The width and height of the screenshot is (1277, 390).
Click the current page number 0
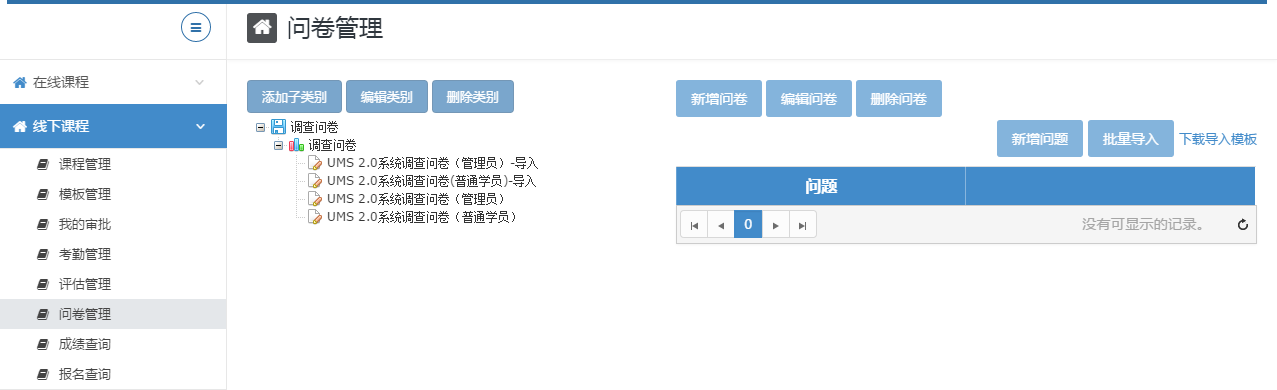click(748, 225)
